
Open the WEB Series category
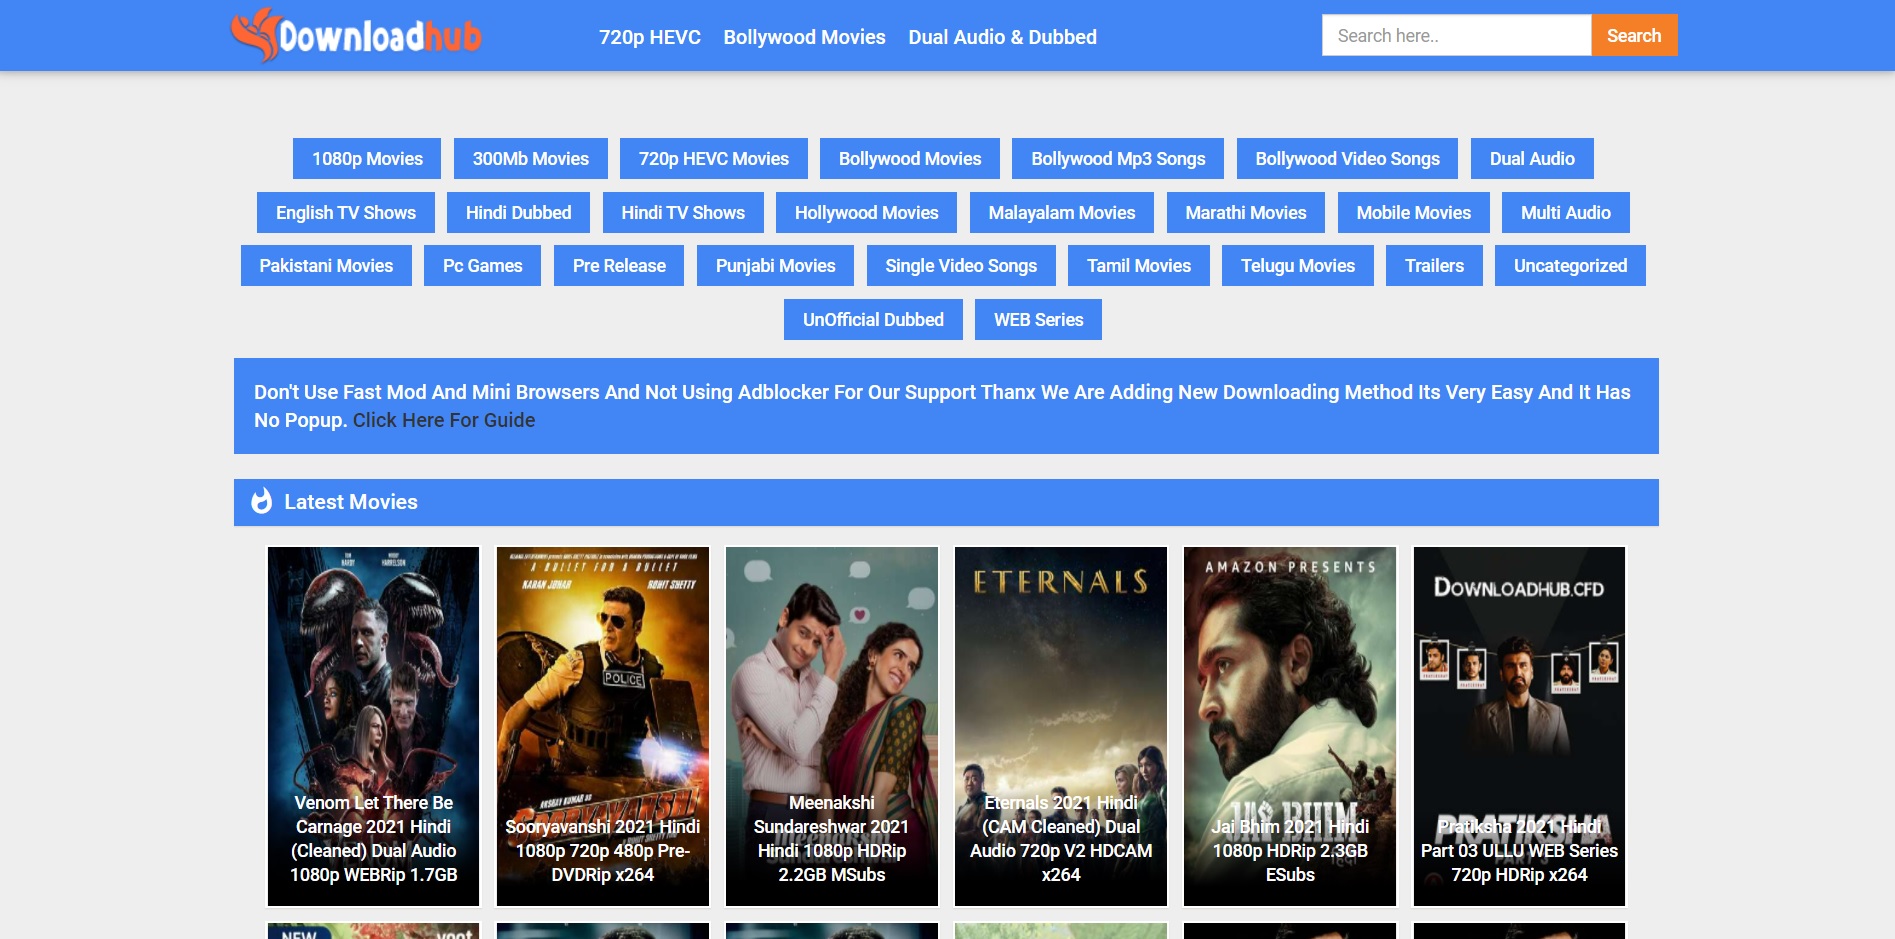coord(1038,320)
